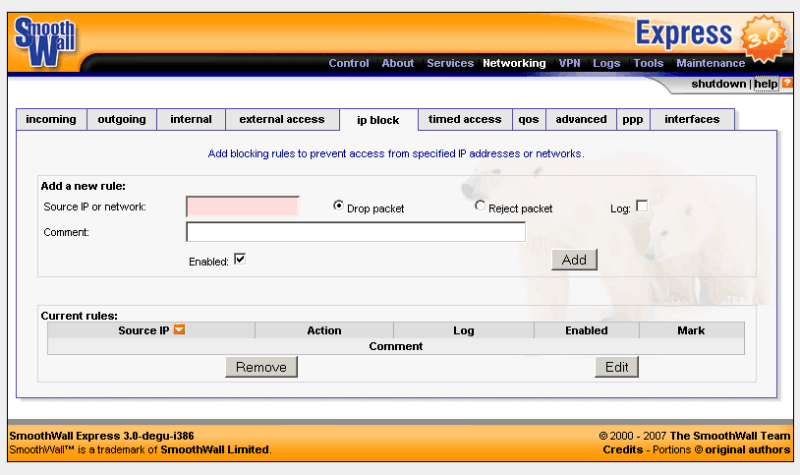The width and height of the screenshot is (800, 475).
Task: Click the Comment header row
Action: 396,346
